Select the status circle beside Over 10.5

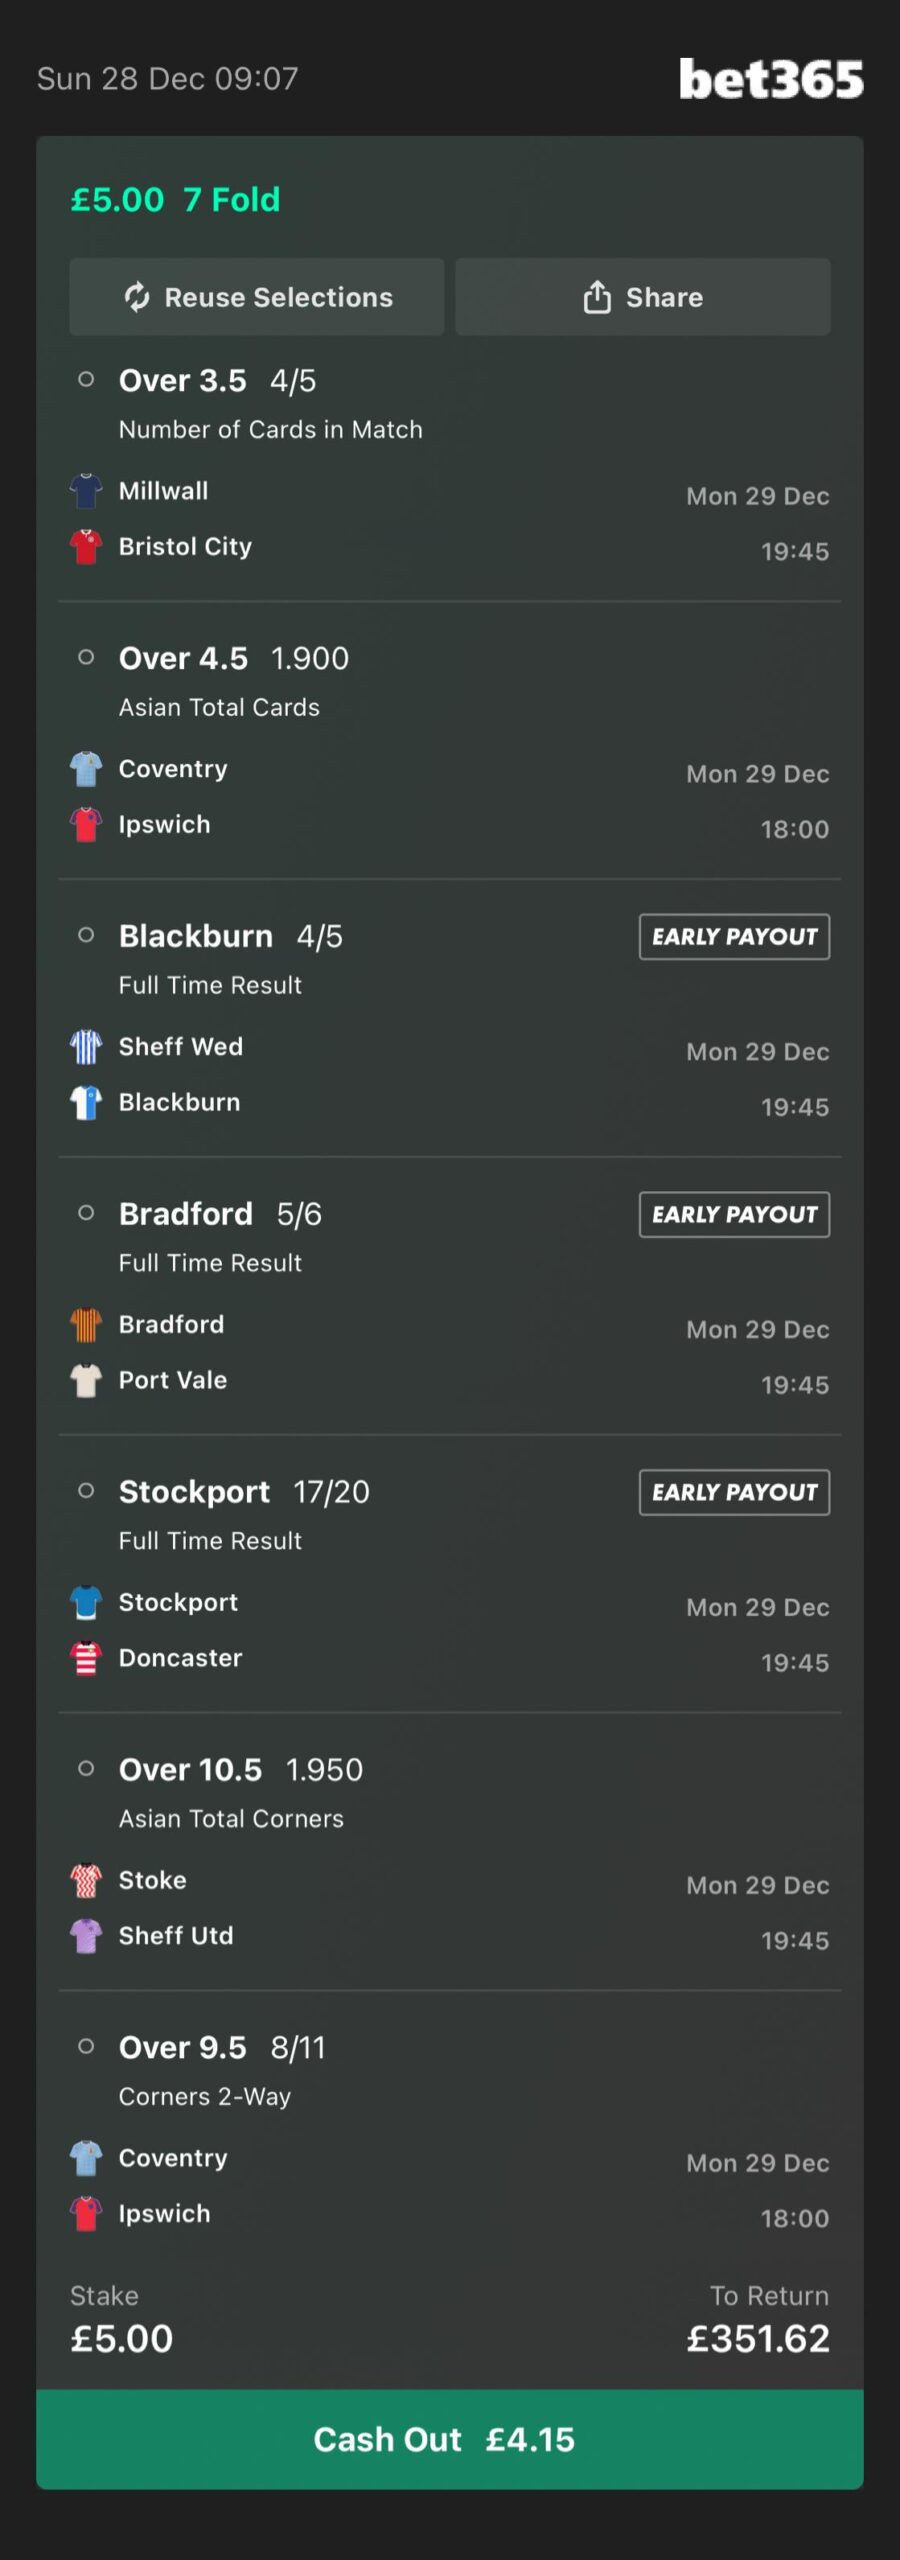tap(86, 1768)
